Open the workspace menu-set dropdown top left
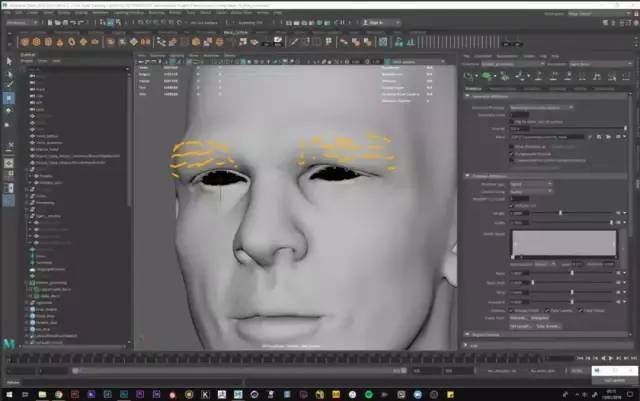Screen dimensions: 640x401 [x=22, y=22]
